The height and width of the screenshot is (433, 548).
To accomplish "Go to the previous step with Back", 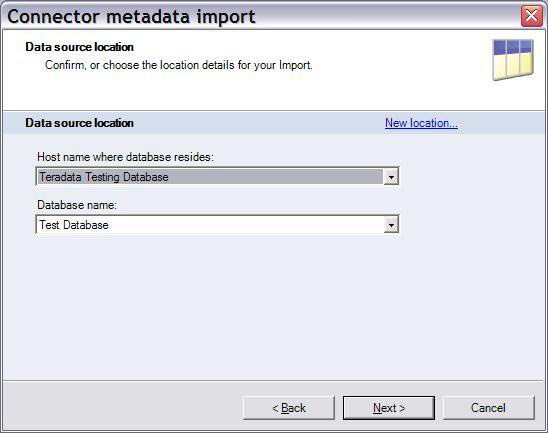I will coord(289,408).
